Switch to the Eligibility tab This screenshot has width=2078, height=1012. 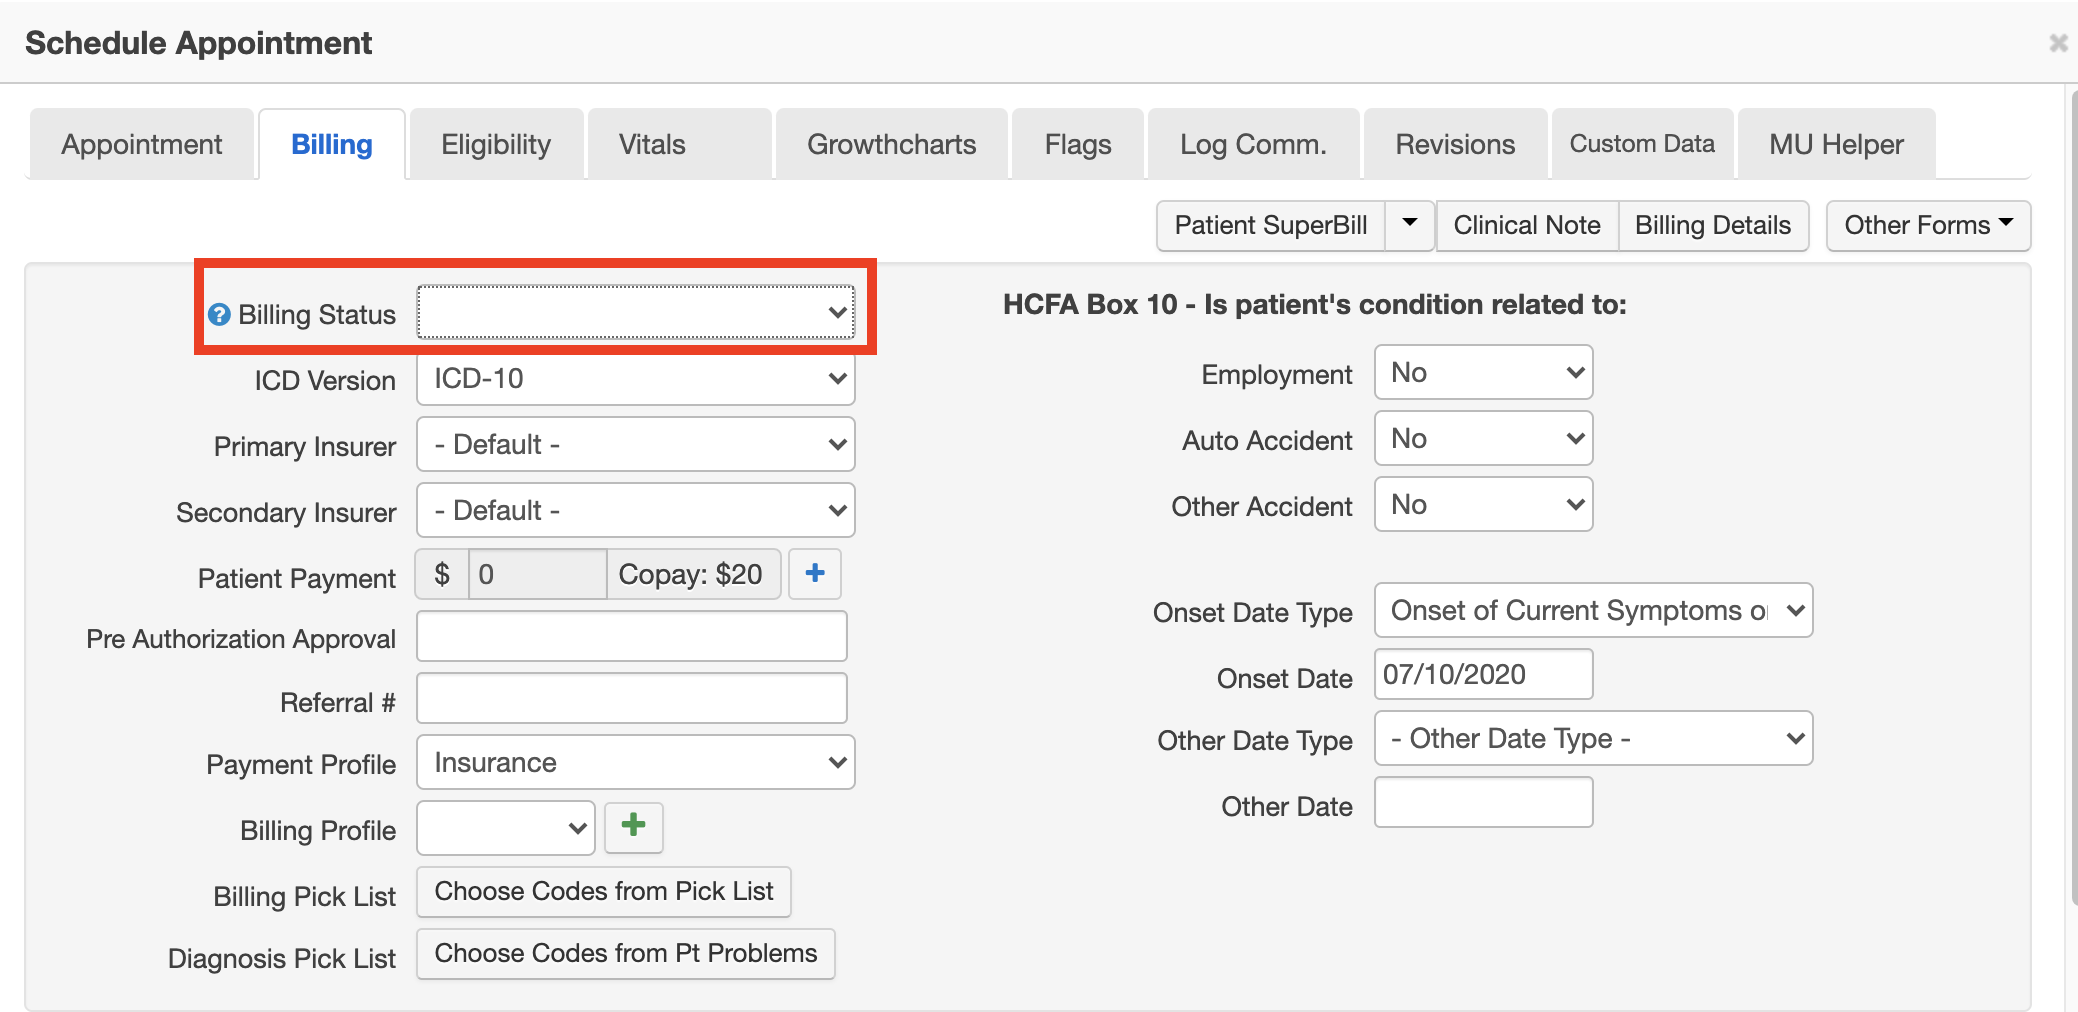click(496, 144)
